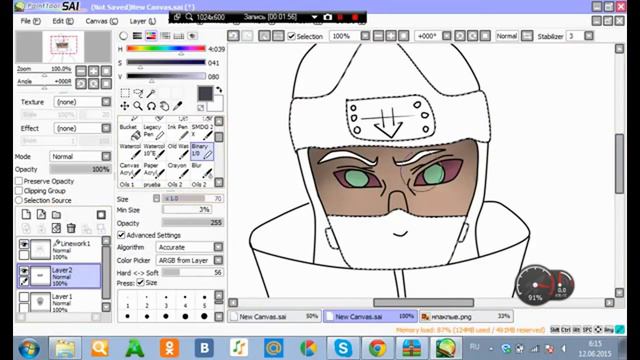This screenshot has width=640, height=360.
Task: Toggle the HSV slider panel
Action: (x=151, y=36)
